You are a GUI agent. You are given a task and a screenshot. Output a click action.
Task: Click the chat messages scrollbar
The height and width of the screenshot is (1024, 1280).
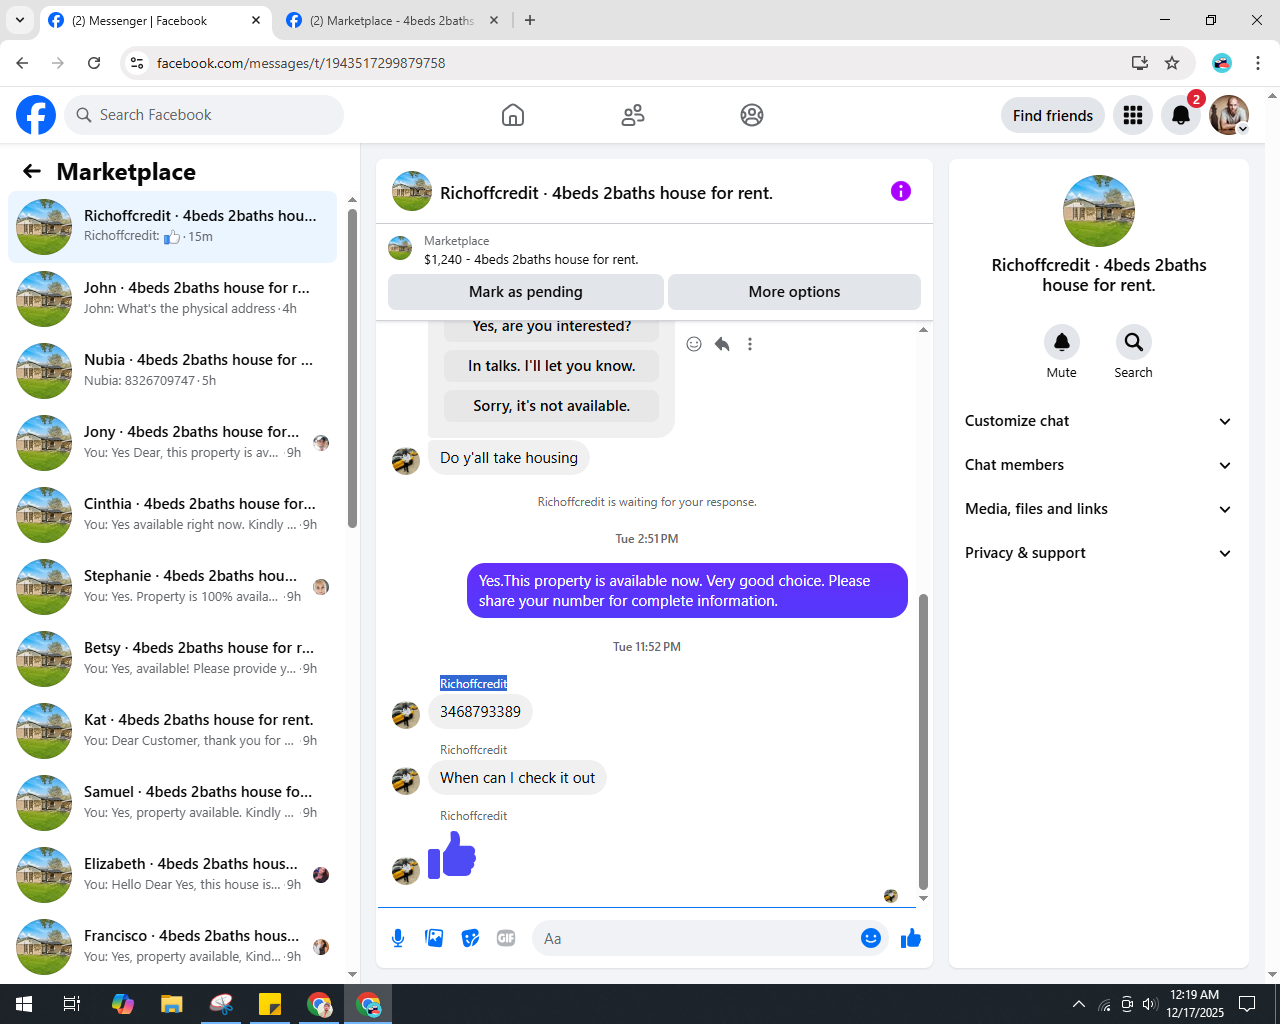click(923, 740)
